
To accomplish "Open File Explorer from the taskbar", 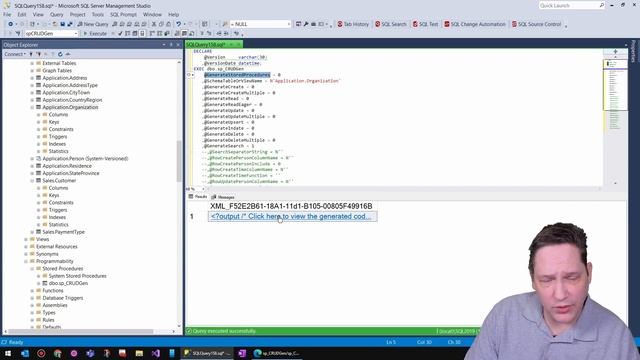I will [139, 353].
